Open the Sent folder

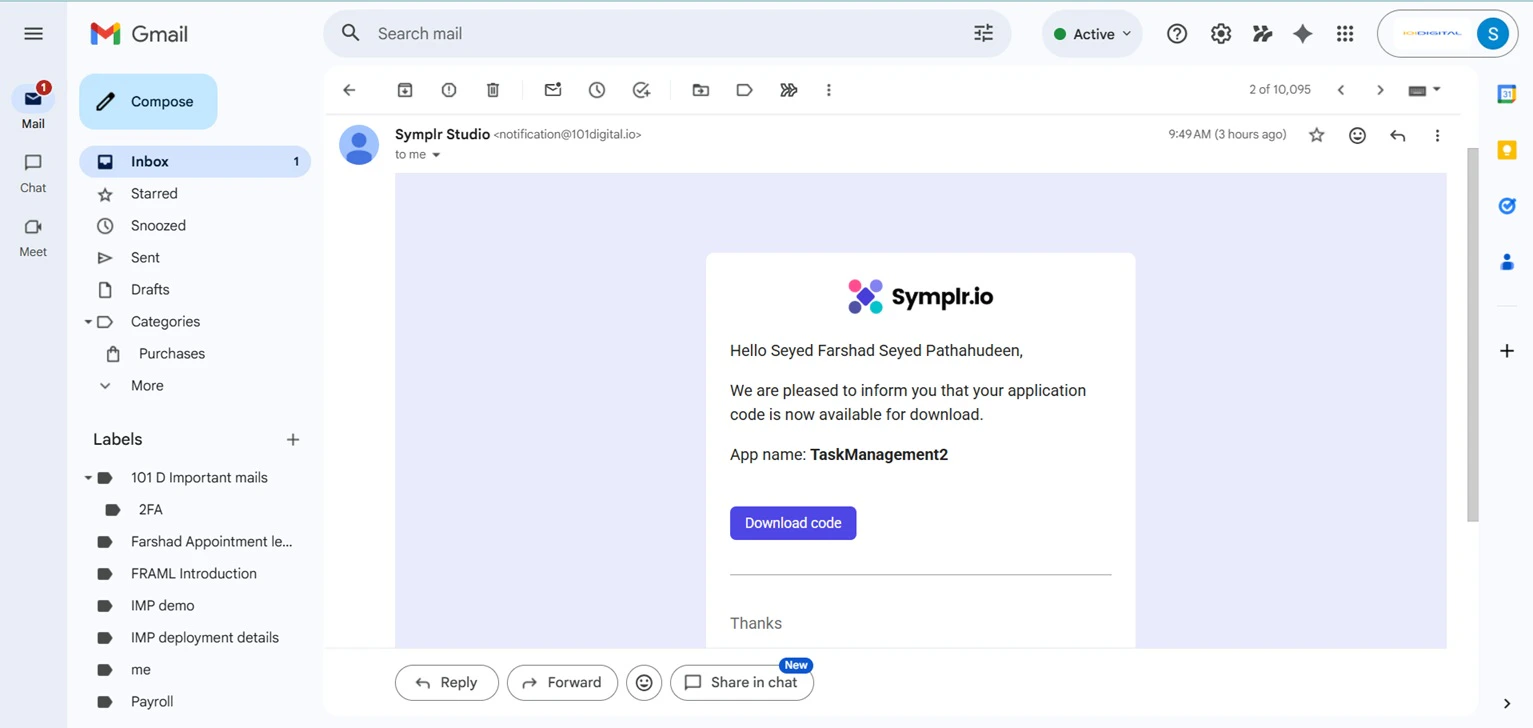tap(195, 258)
